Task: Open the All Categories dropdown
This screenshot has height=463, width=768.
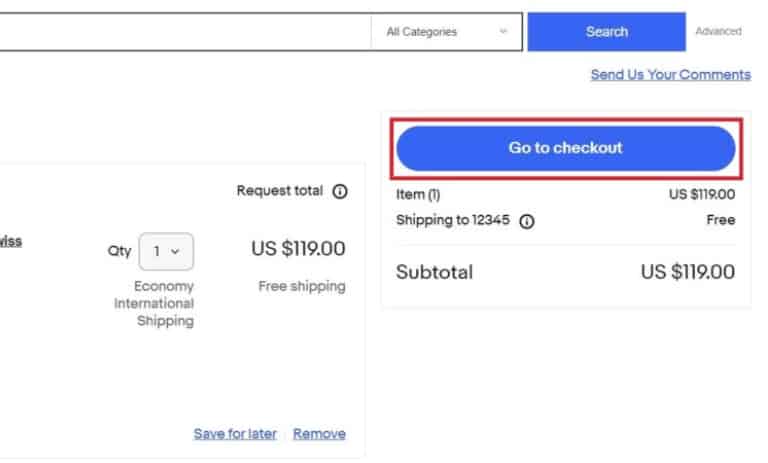Action: pyautogui.click(x=446, y=32)
